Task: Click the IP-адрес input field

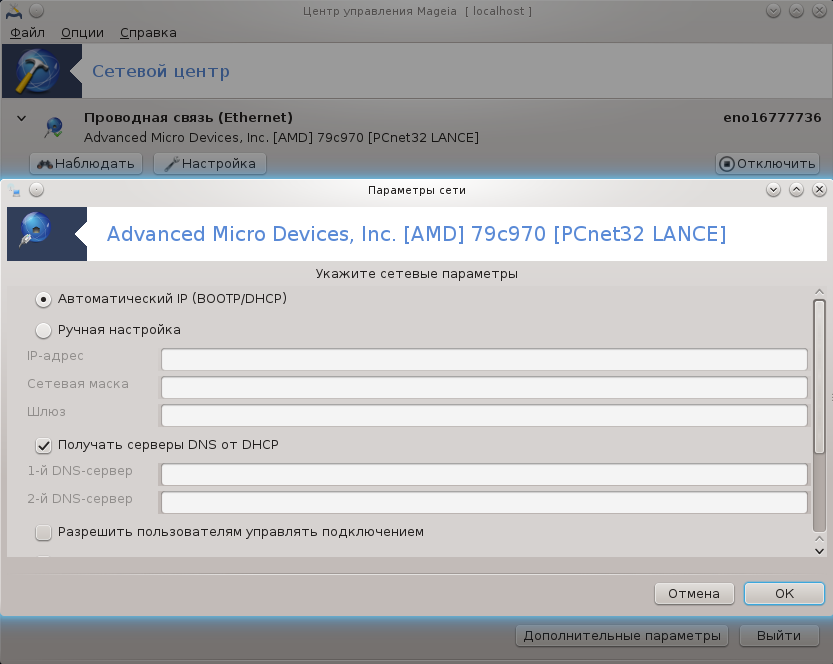Action: tap(484, 360)
